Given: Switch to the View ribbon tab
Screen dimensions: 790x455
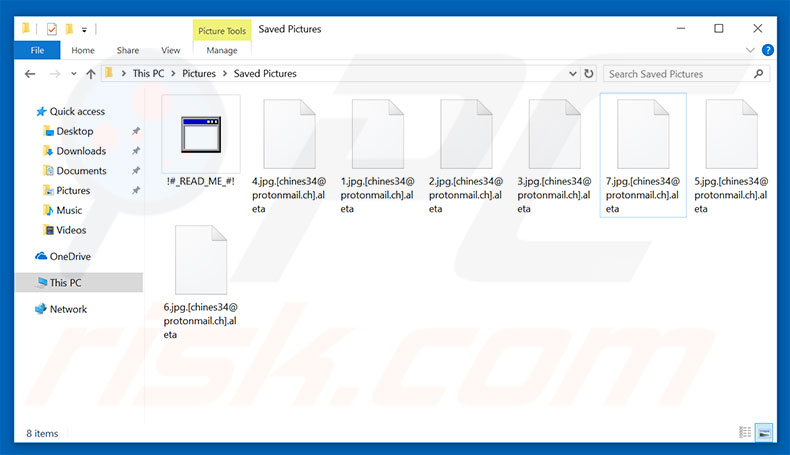Looking at the screenshot, I should click(x=170, y=50).
